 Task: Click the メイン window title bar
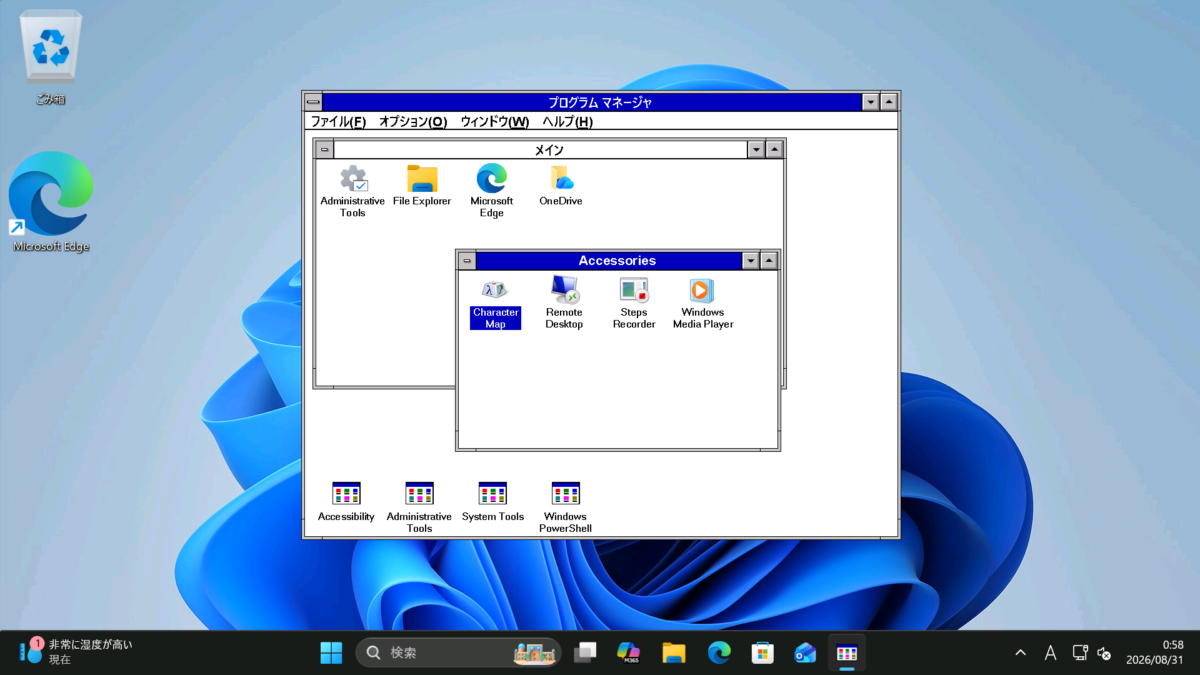tap(541, 150)
